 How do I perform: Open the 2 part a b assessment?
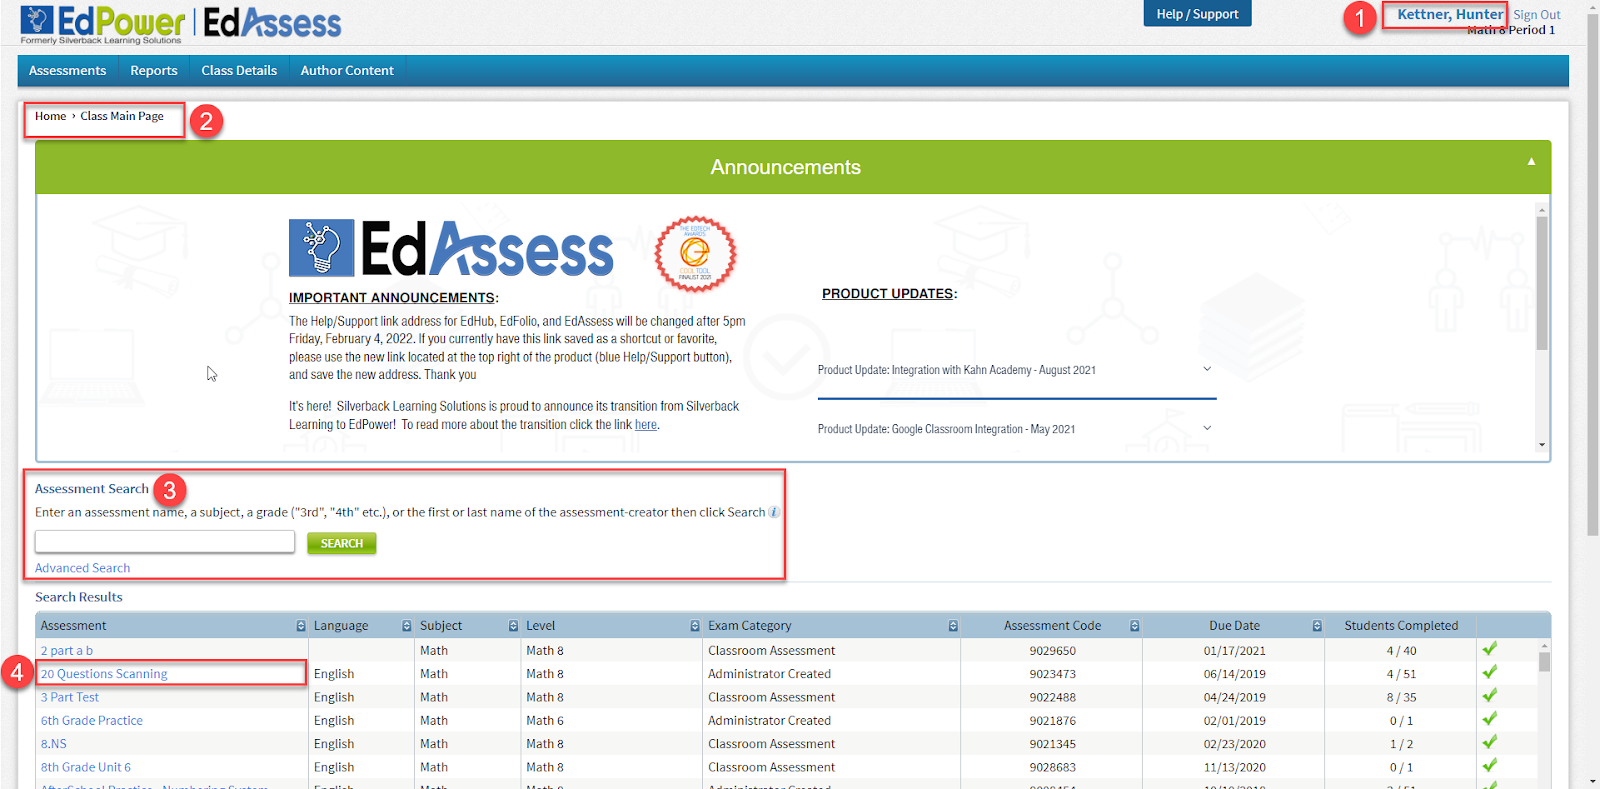point(67,650)
